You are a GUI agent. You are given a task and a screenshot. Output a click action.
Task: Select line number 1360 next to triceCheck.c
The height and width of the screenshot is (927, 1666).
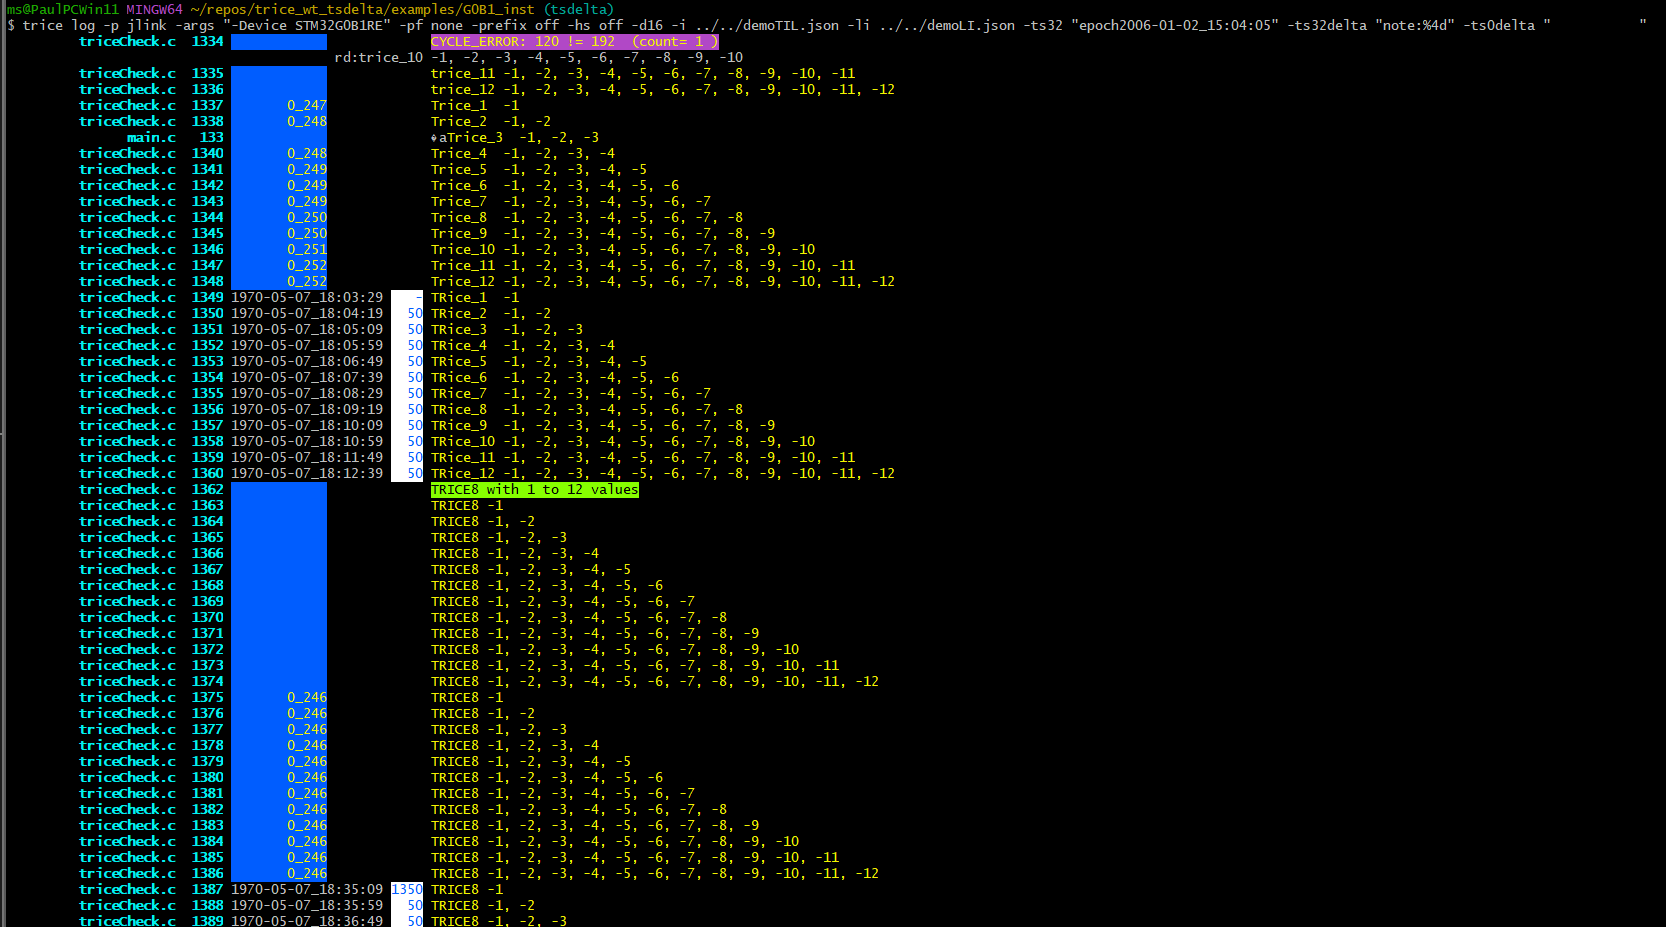(x=207, y=473)
